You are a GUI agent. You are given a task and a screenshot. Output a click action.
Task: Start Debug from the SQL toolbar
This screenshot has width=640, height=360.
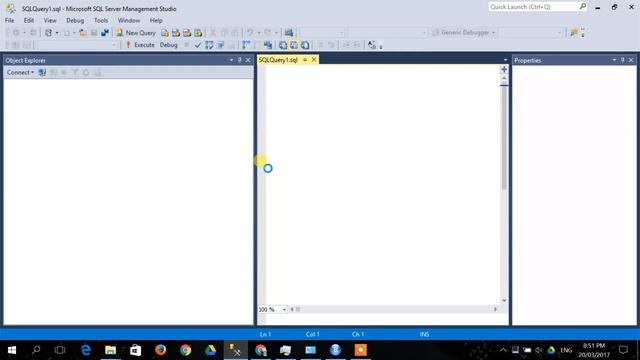[x=169, y=45]
